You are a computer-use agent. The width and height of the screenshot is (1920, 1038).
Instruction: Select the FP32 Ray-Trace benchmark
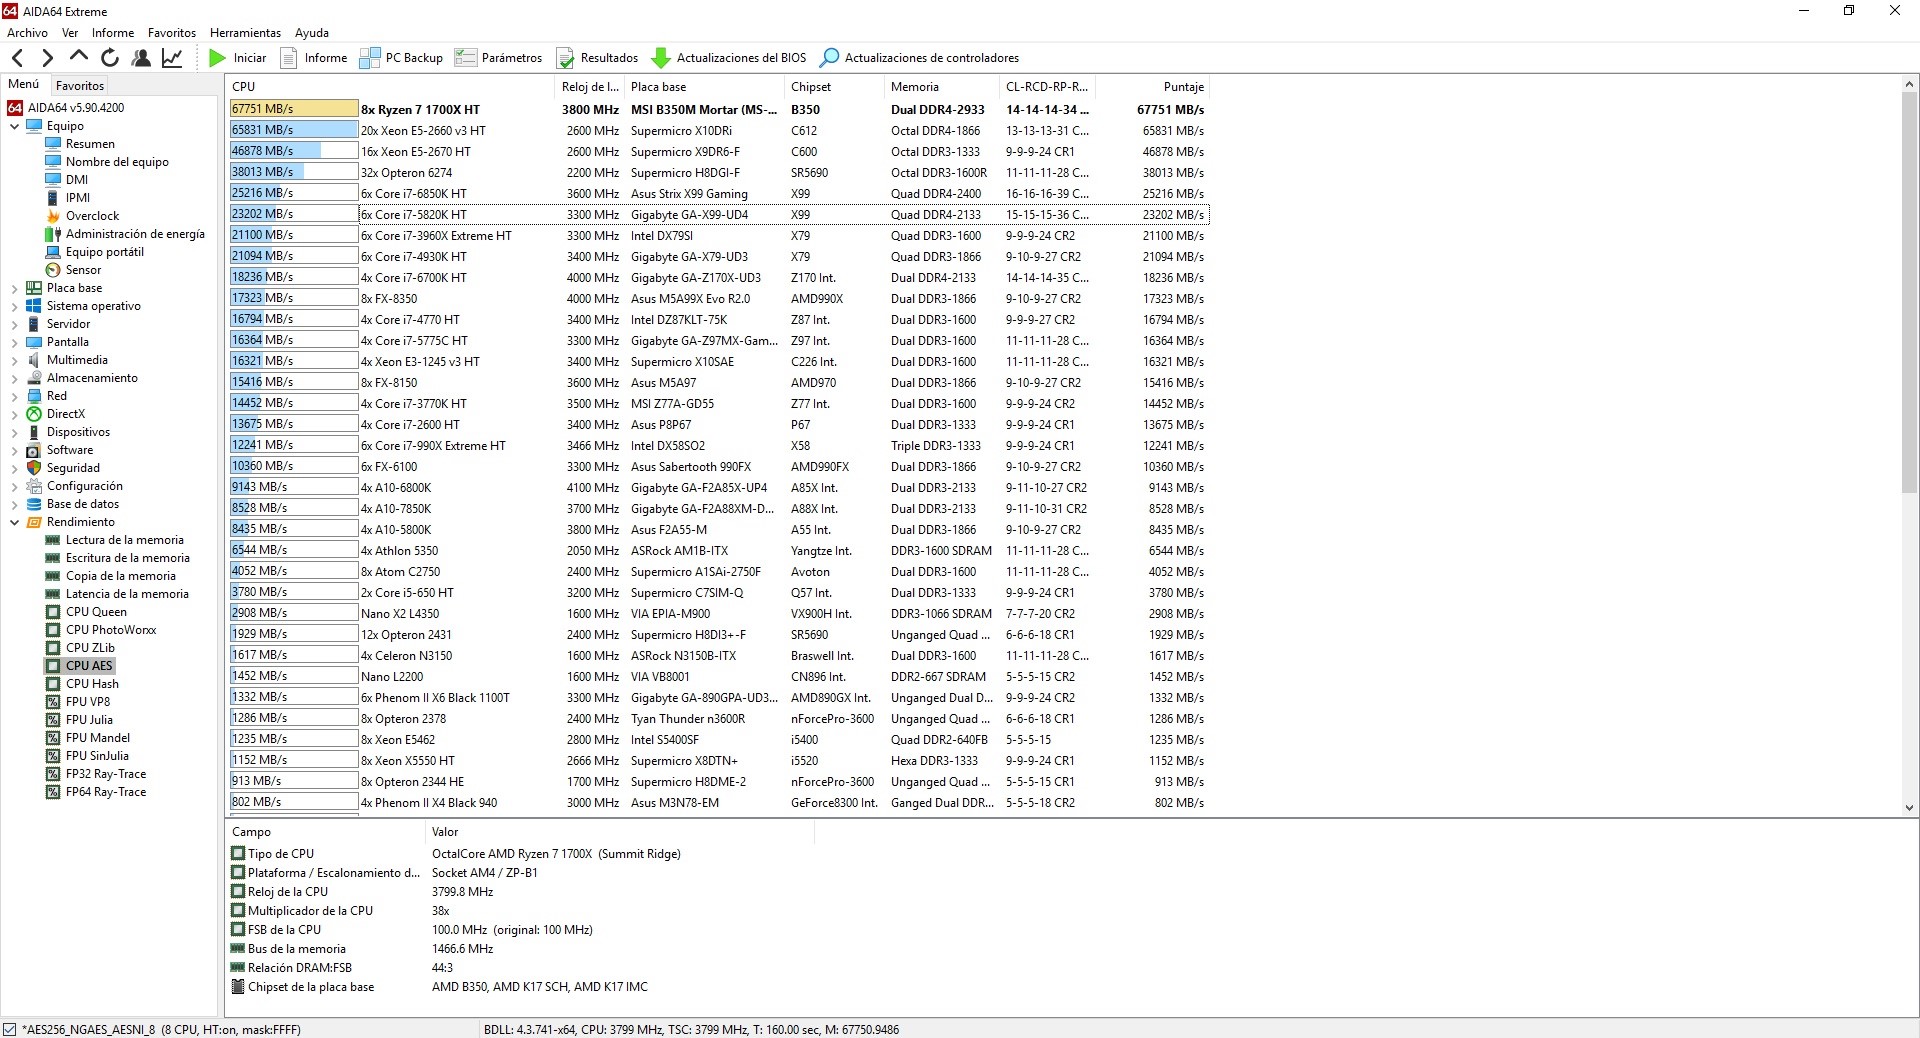[106, 774]
